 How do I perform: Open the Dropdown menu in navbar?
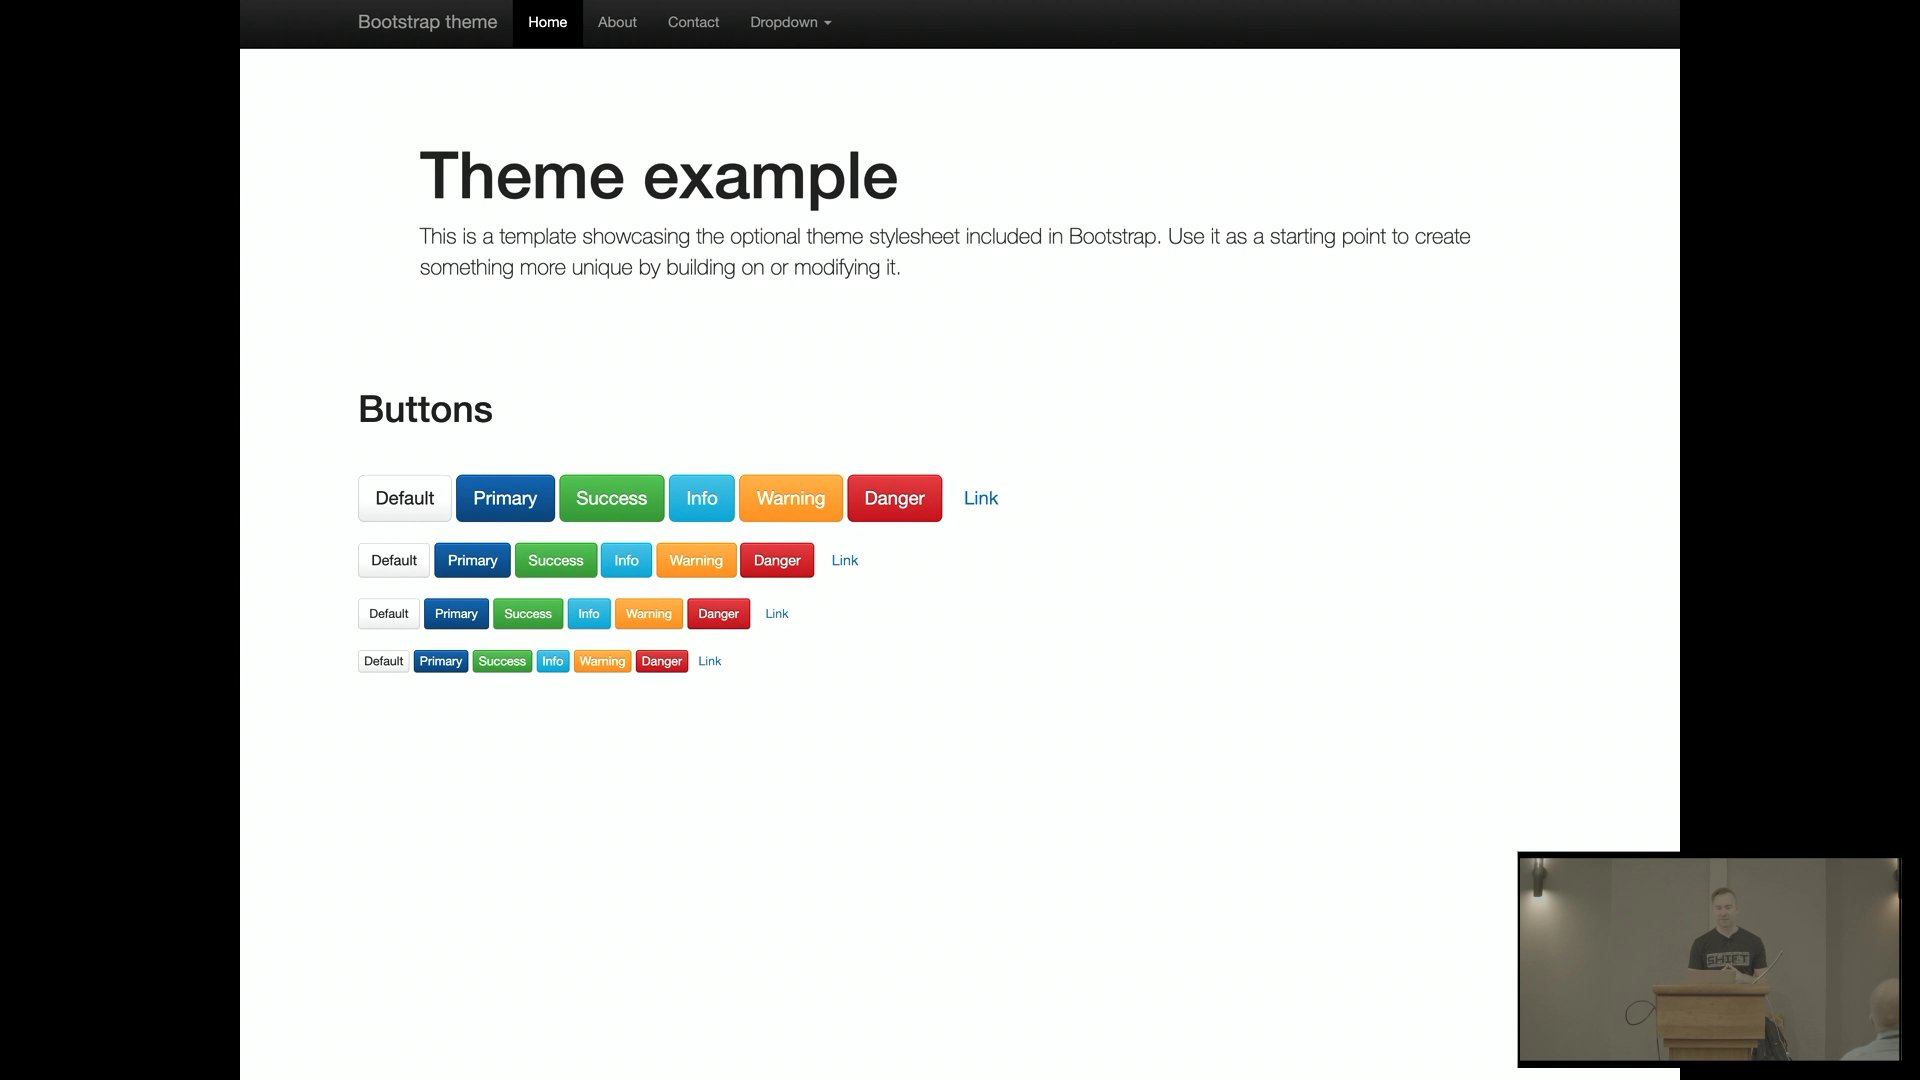[790, 22]
